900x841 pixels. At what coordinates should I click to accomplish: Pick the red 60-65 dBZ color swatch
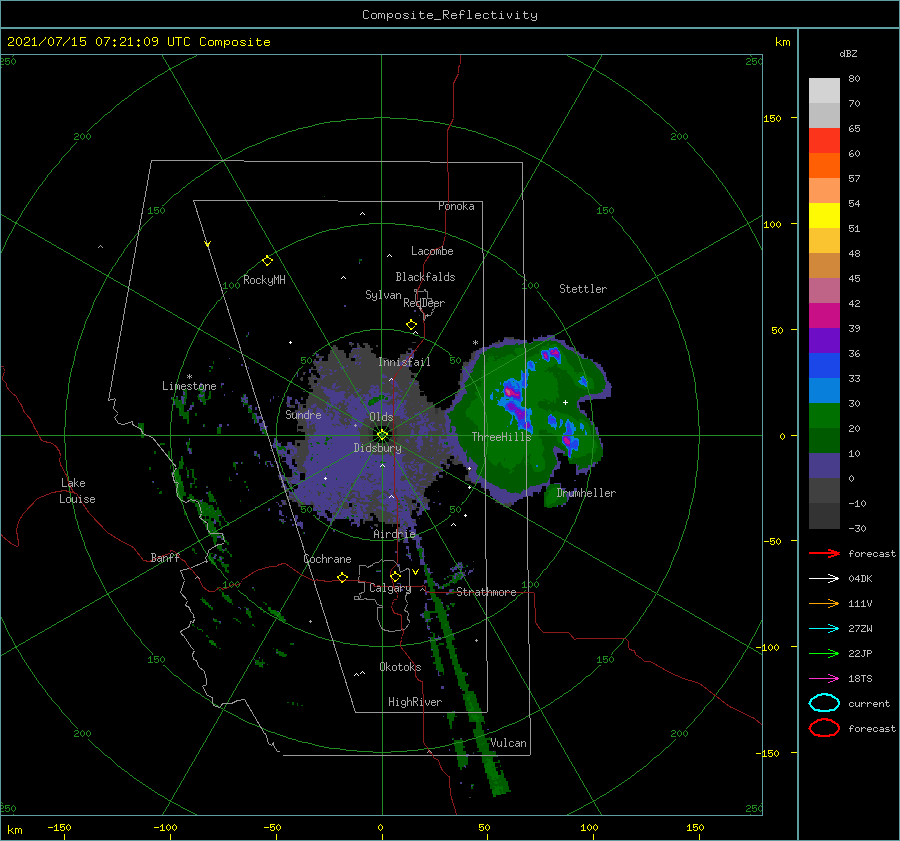[x=824, y=141]
